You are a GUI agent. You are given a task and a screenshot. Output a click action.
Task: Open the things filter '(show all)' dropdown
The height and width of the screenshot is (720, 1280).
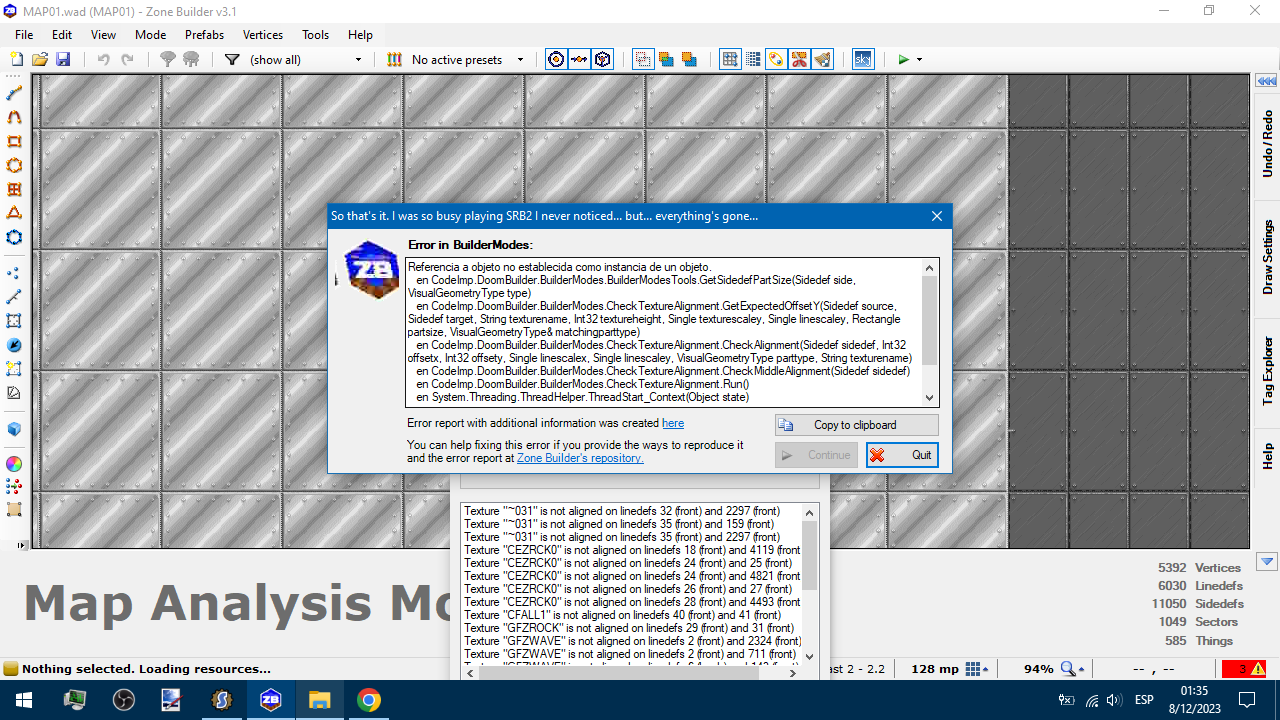306,60
